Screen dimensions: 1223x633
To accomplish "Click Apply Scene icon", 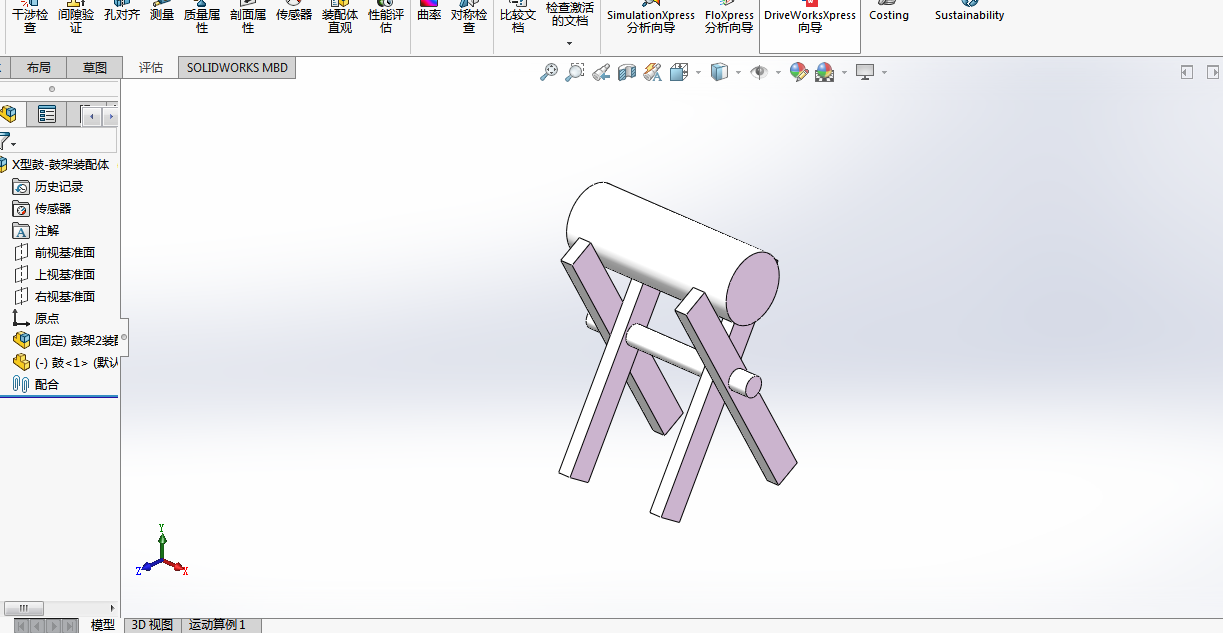I will [x=824, y=72].
